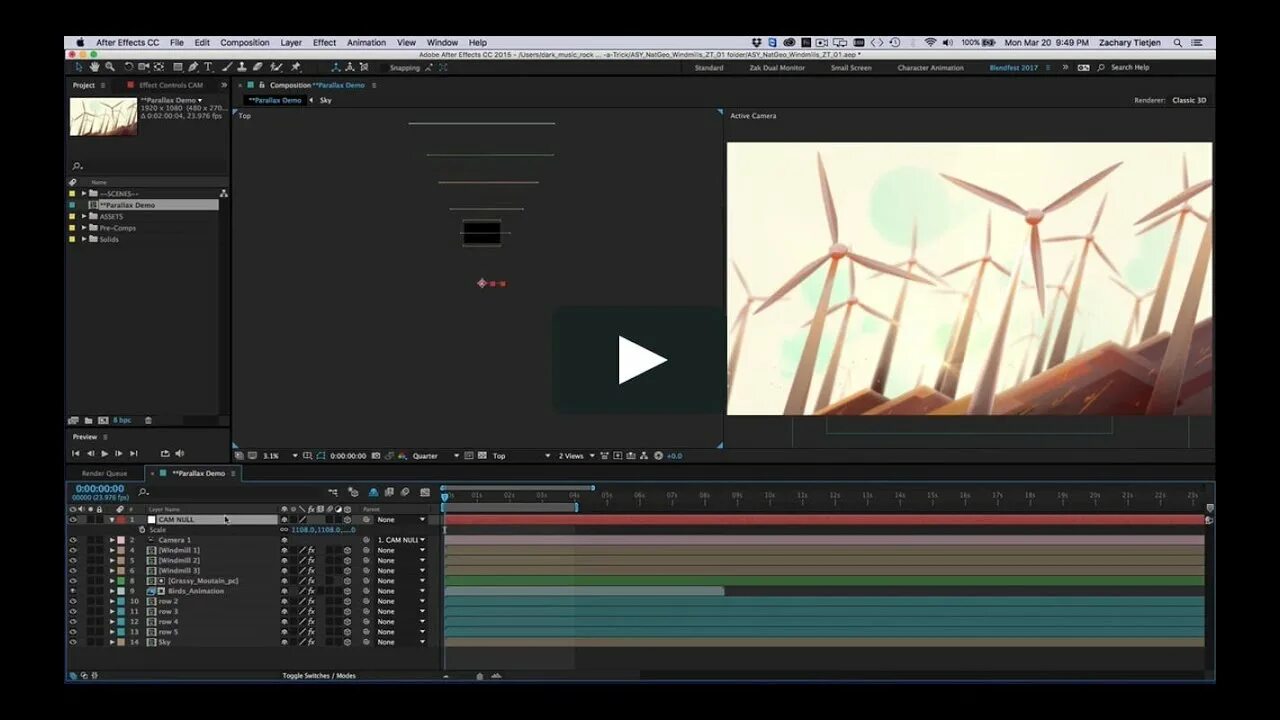1280x720 pixels.
Task: Hide the Camera 1 layer
Action: coord(72,540)
